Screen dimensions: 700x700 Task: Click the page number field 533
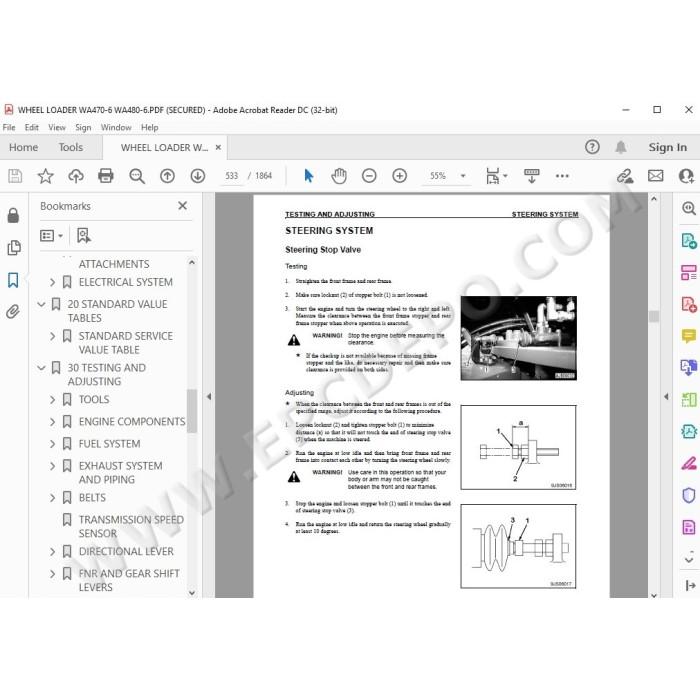[232, 176]
